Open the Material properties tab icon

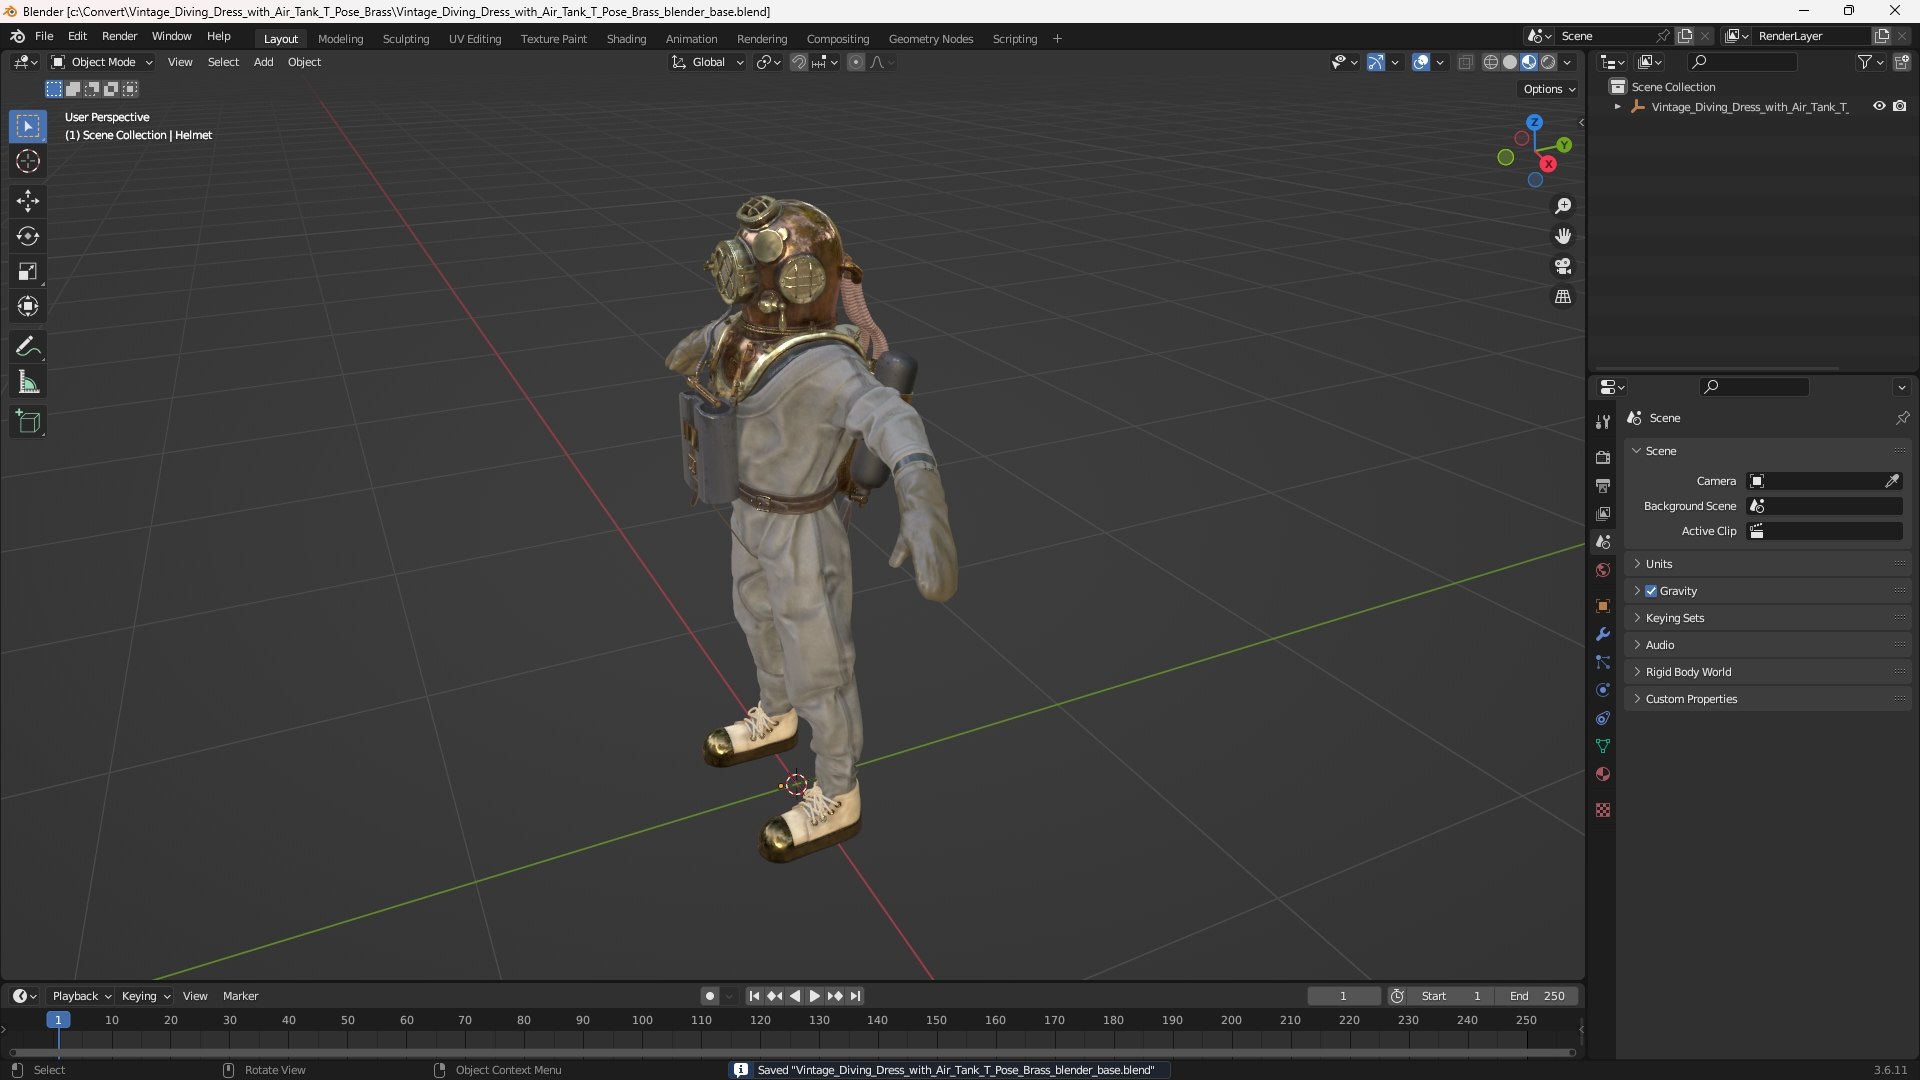coord(1603,774)
